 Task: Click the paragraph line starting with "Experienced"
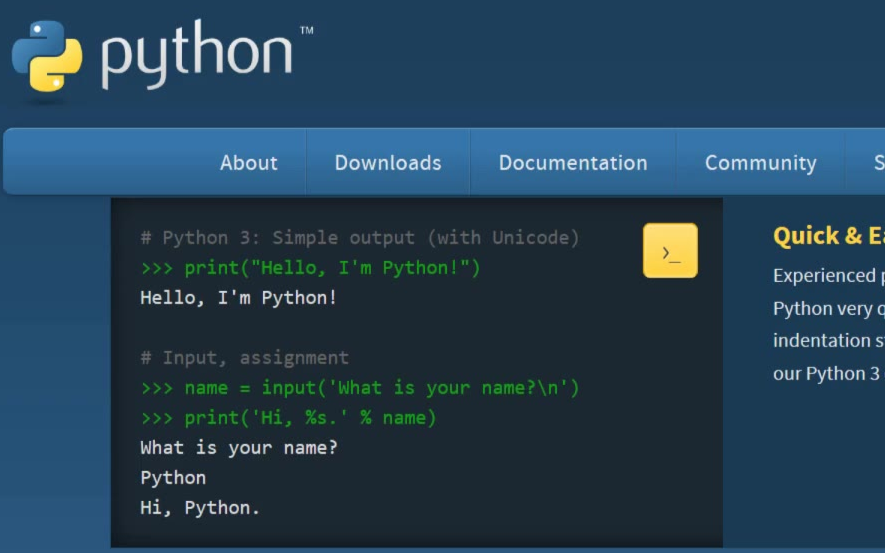(x=828, y=276)
